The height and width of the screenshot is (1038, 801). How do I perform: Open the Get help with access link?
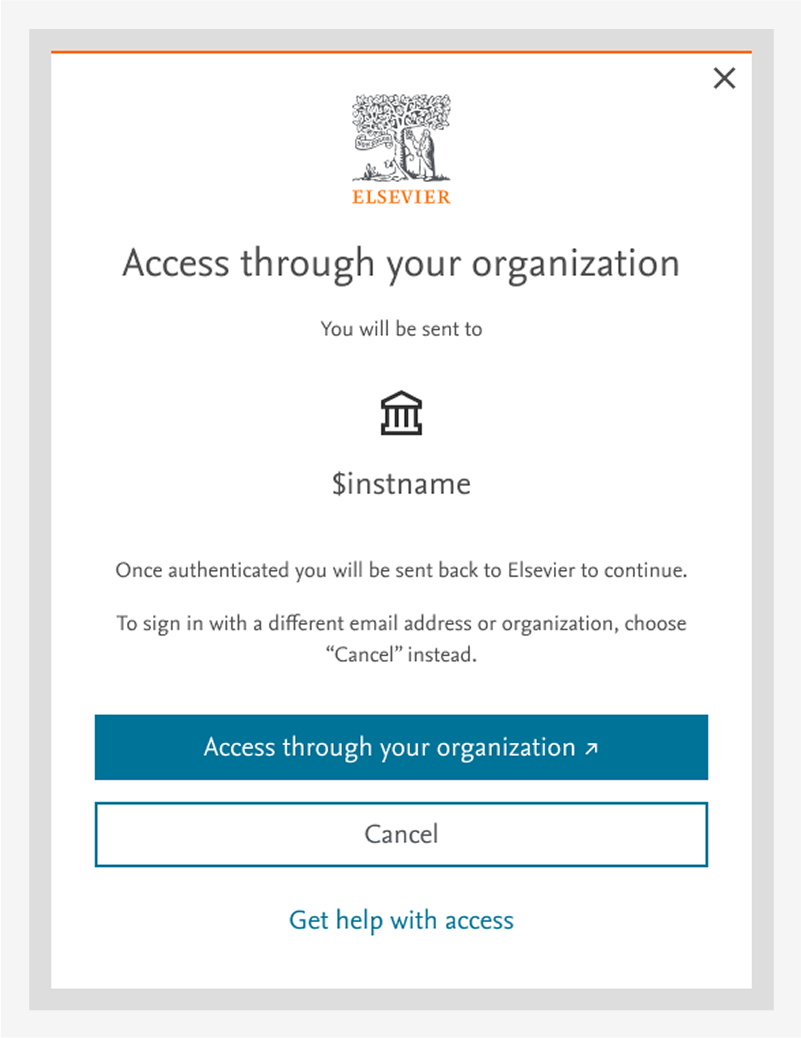tap(401, 920)
